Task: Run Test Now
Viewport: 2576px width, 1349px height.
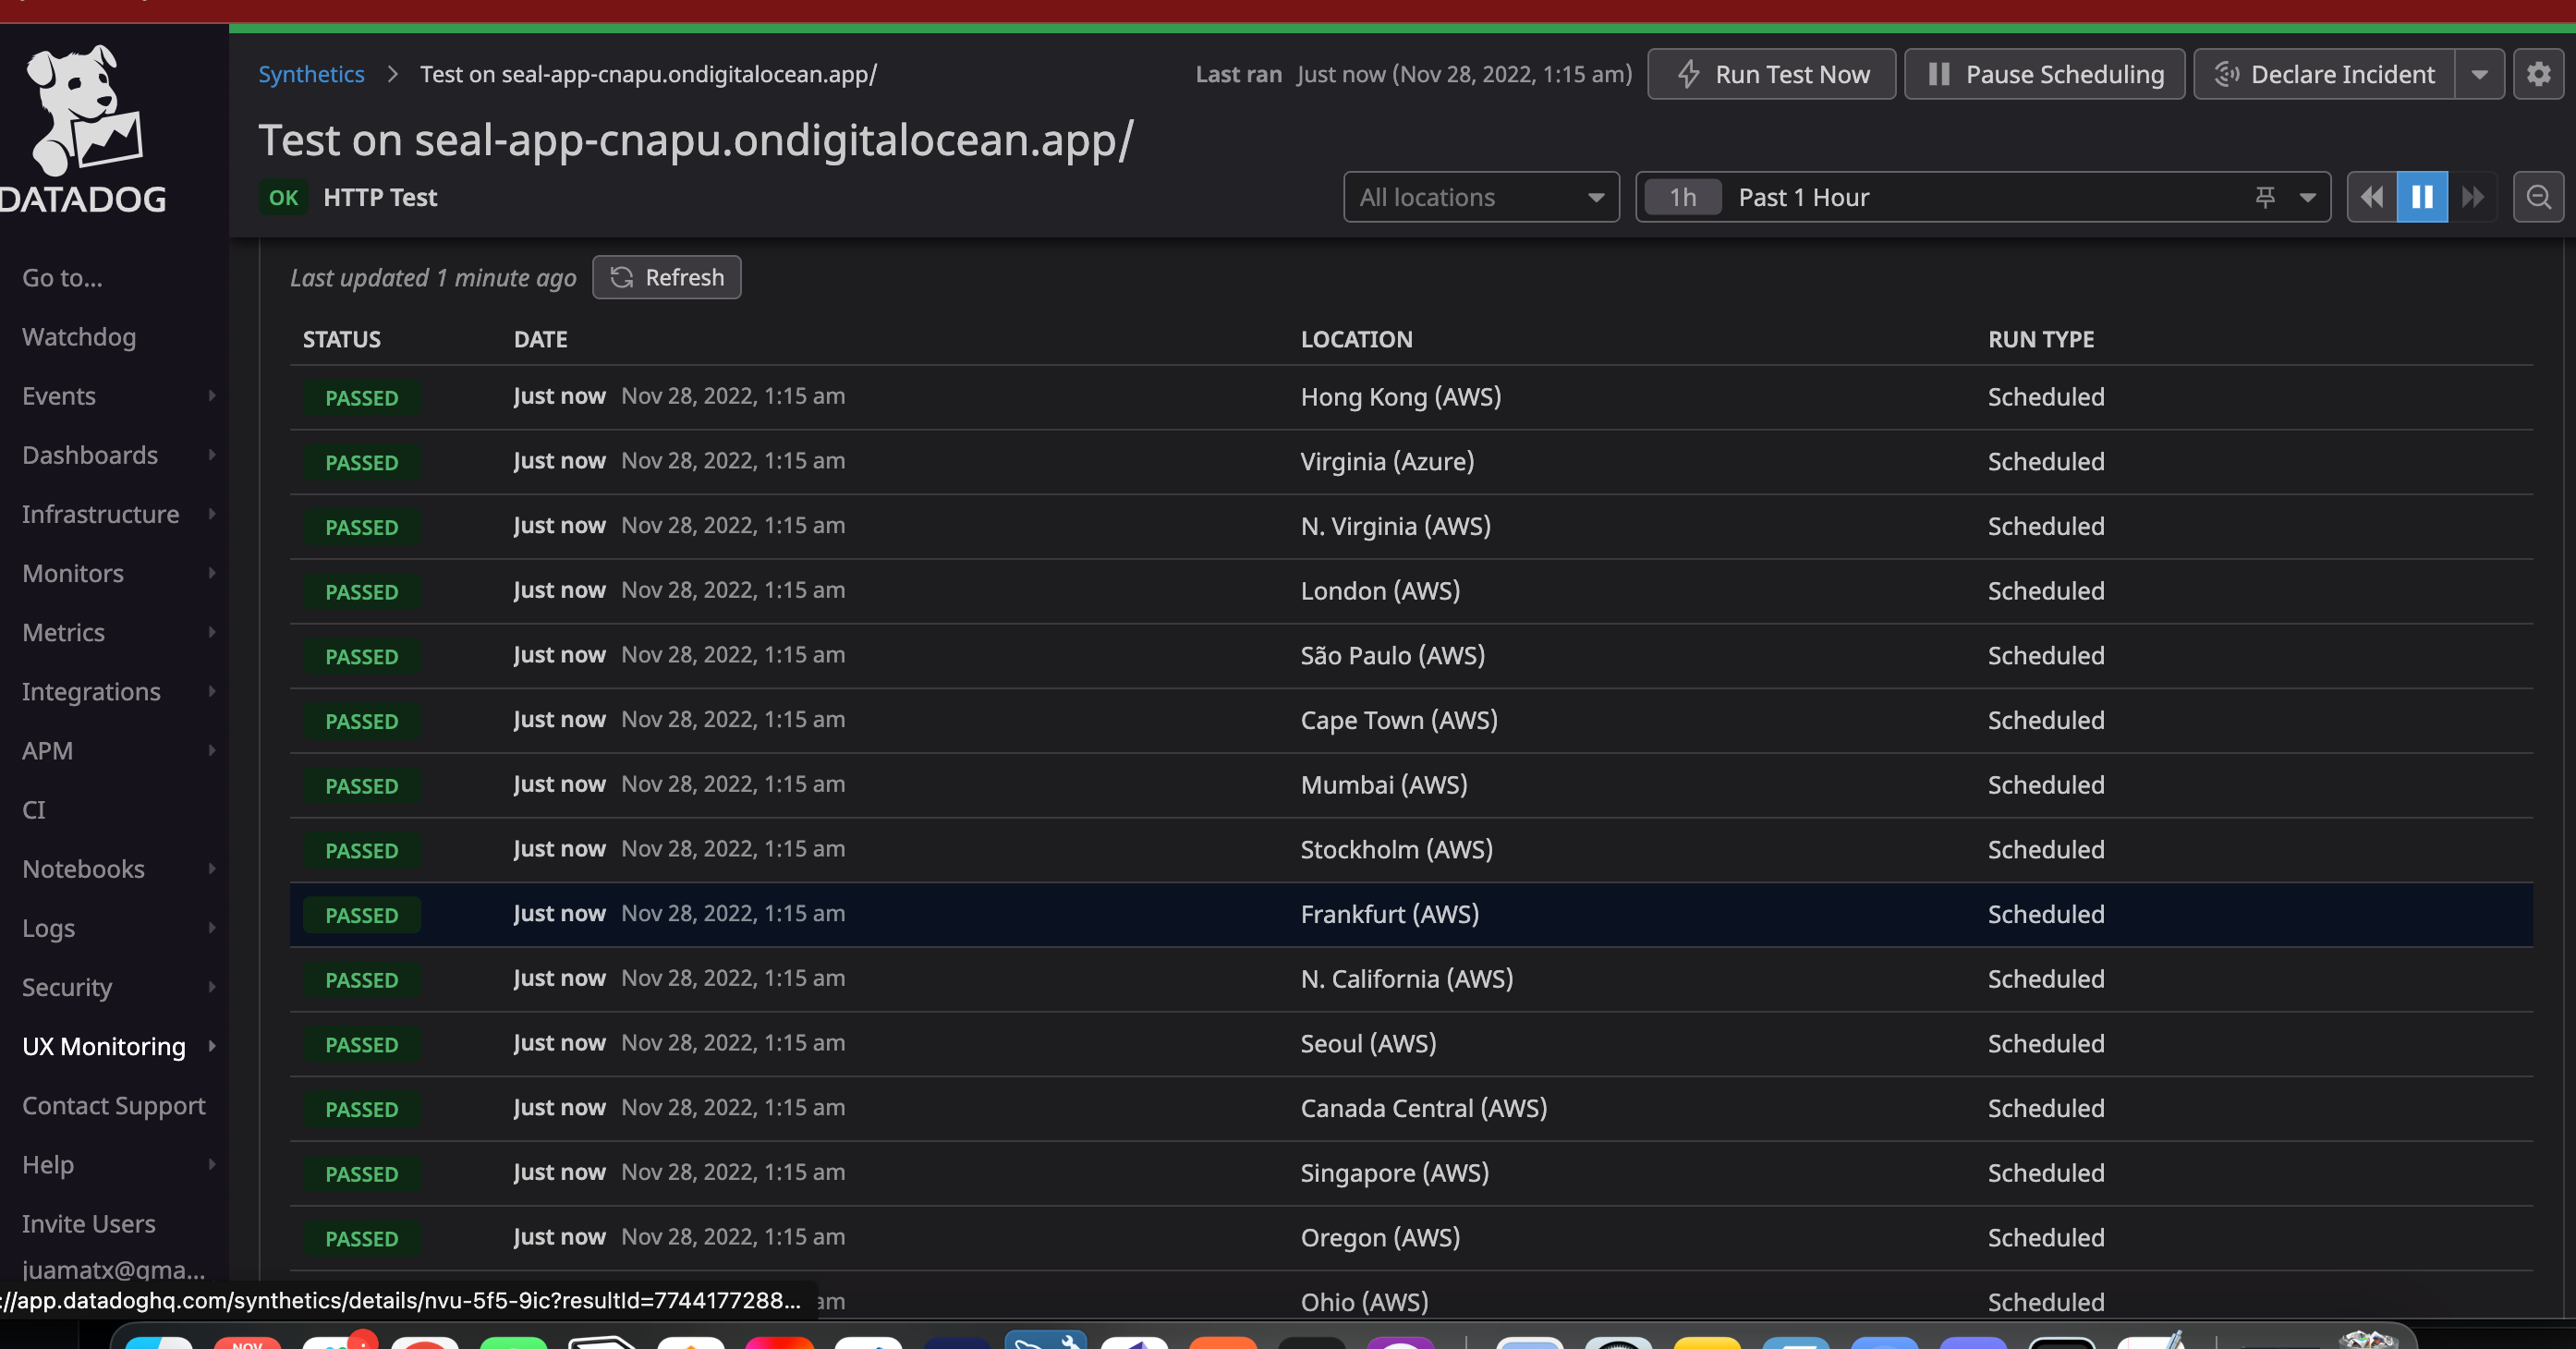Action: pos(1771,74)
